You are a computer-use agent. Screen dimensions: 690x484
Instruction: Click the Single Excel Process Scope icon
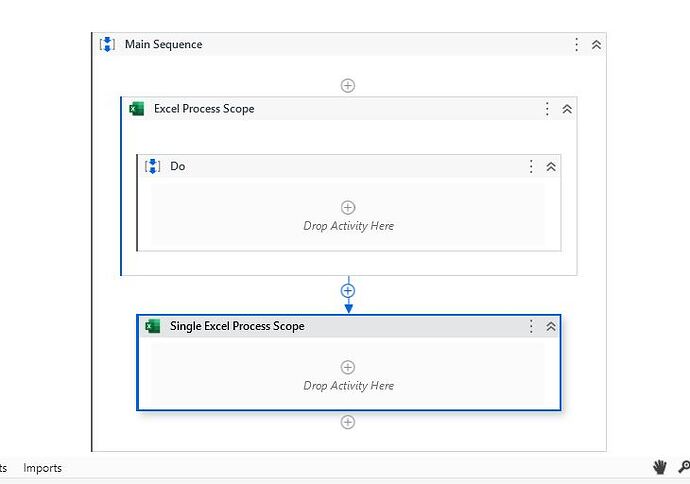153,326
